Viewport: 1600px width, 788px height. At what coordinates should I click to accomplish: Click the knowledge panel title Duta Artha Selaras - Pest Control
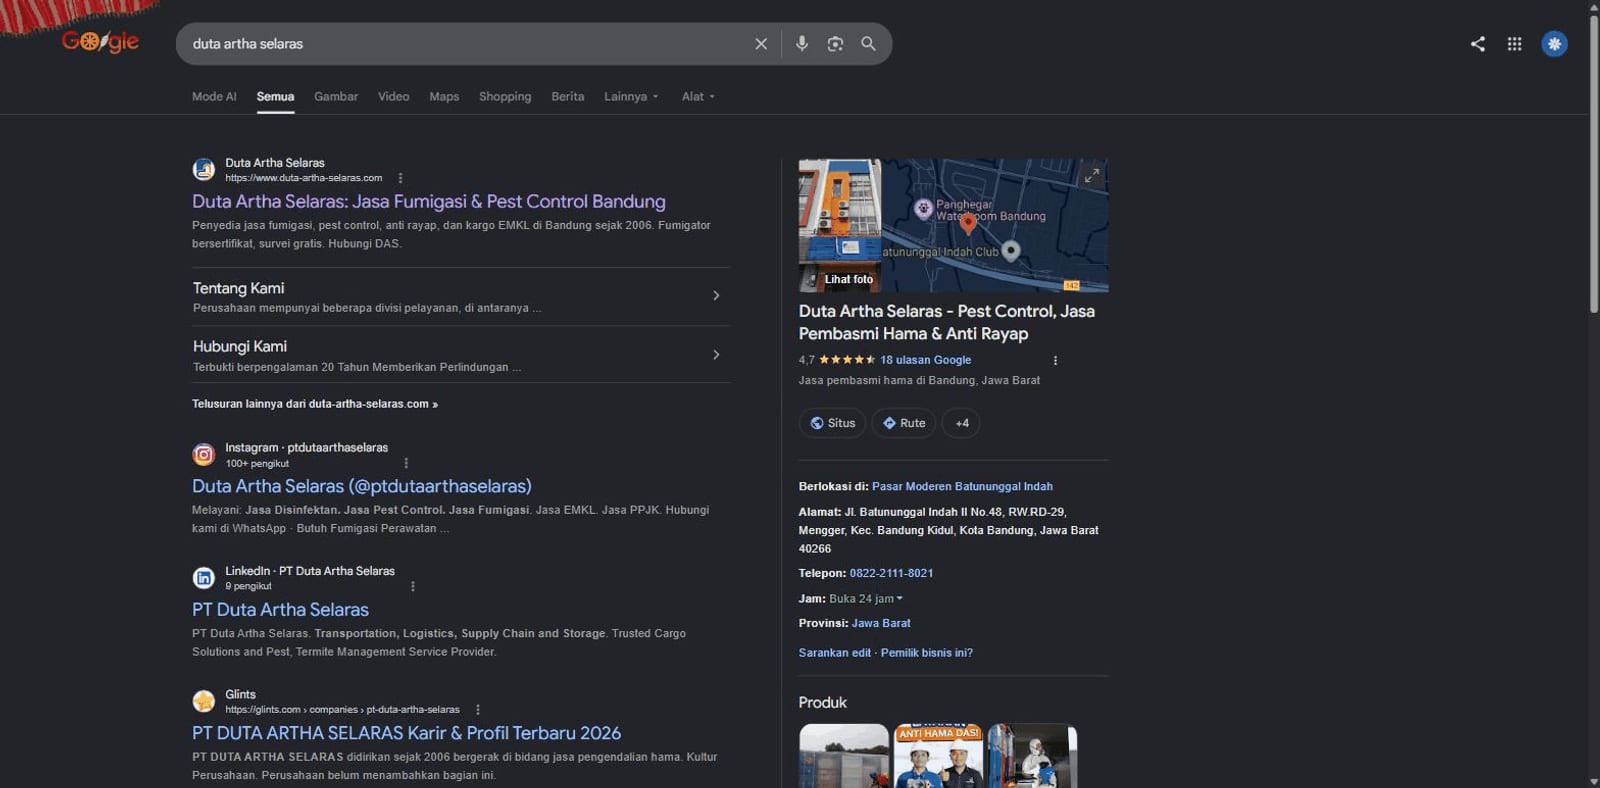[x=947, y=322]
